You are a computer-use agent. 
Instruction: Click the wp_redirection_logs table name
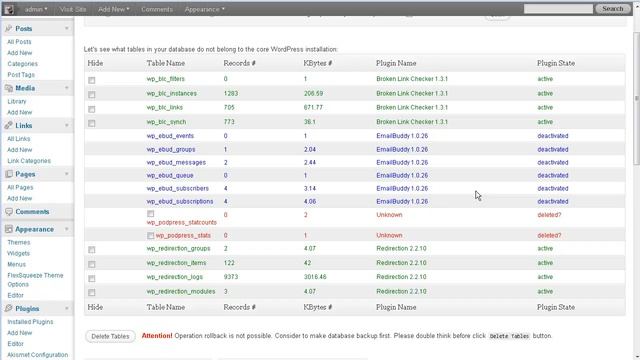[175, 277]
